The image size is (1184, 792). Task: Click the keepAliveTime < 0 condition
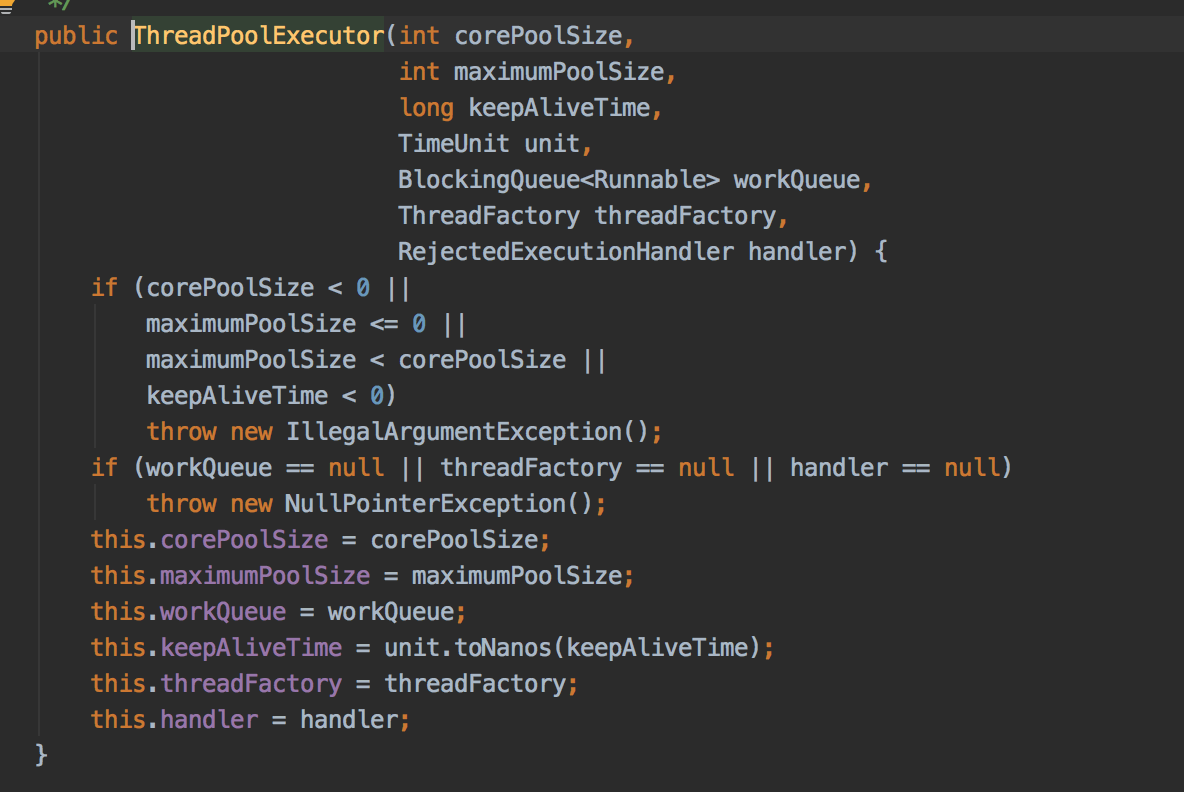pyautogui.click(x=265, y=396)
